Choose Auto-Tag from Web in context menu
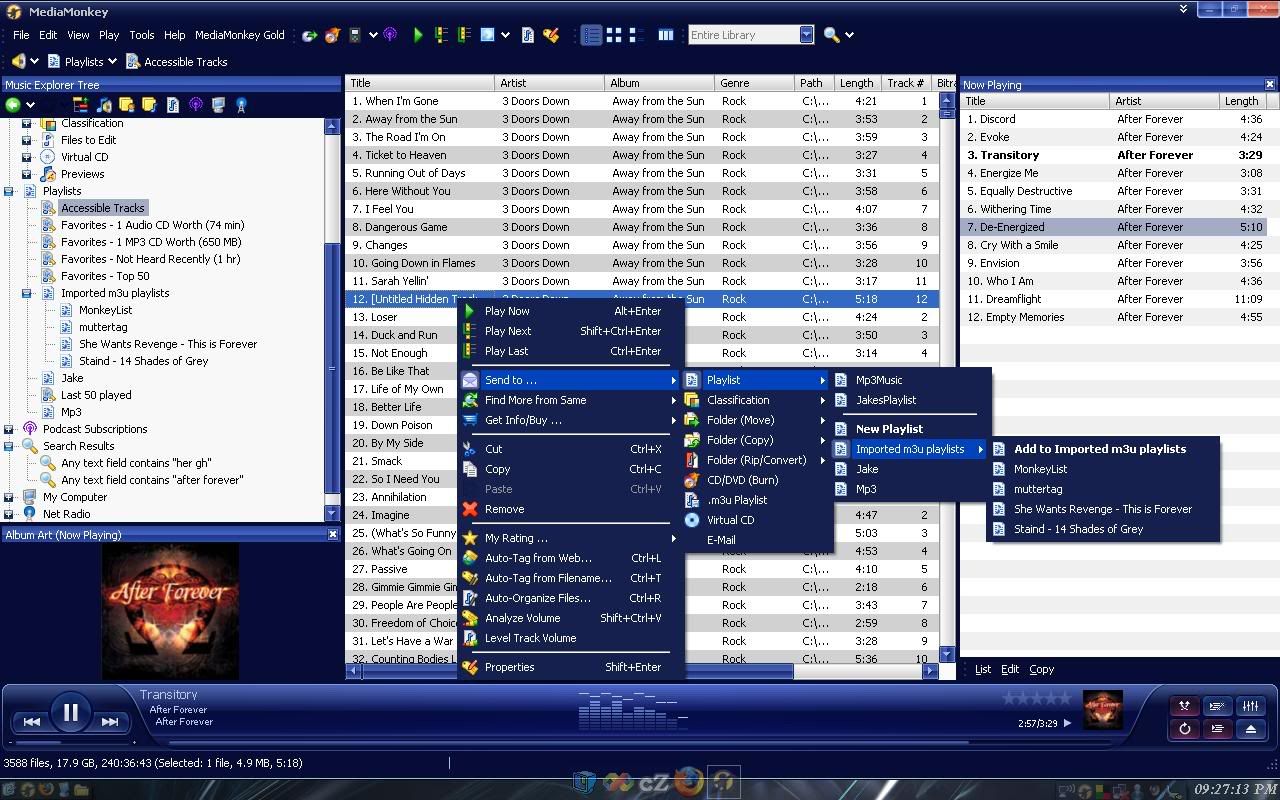Image resolution: width=1280 pixels, height=800 pixels. [x=538, y=558]
